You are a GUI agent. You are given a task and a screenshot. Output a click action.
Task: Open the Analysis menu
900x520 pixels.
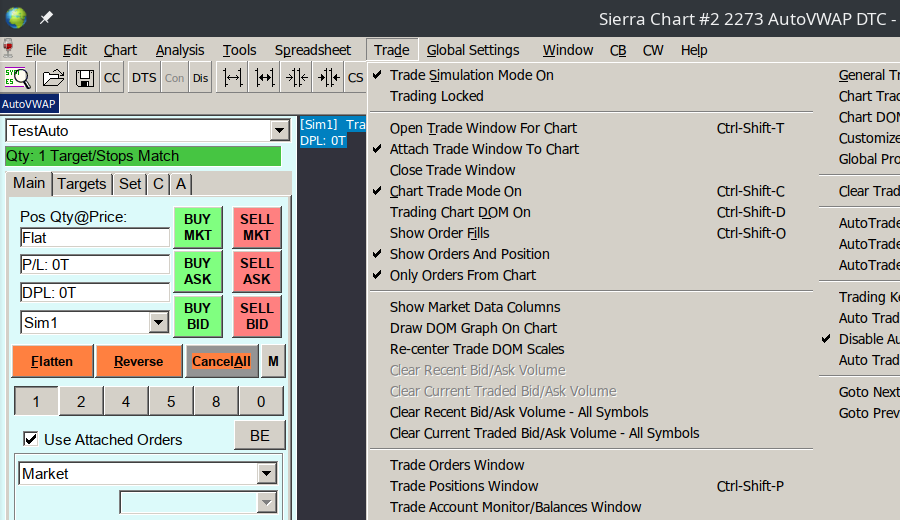(180, 50)
